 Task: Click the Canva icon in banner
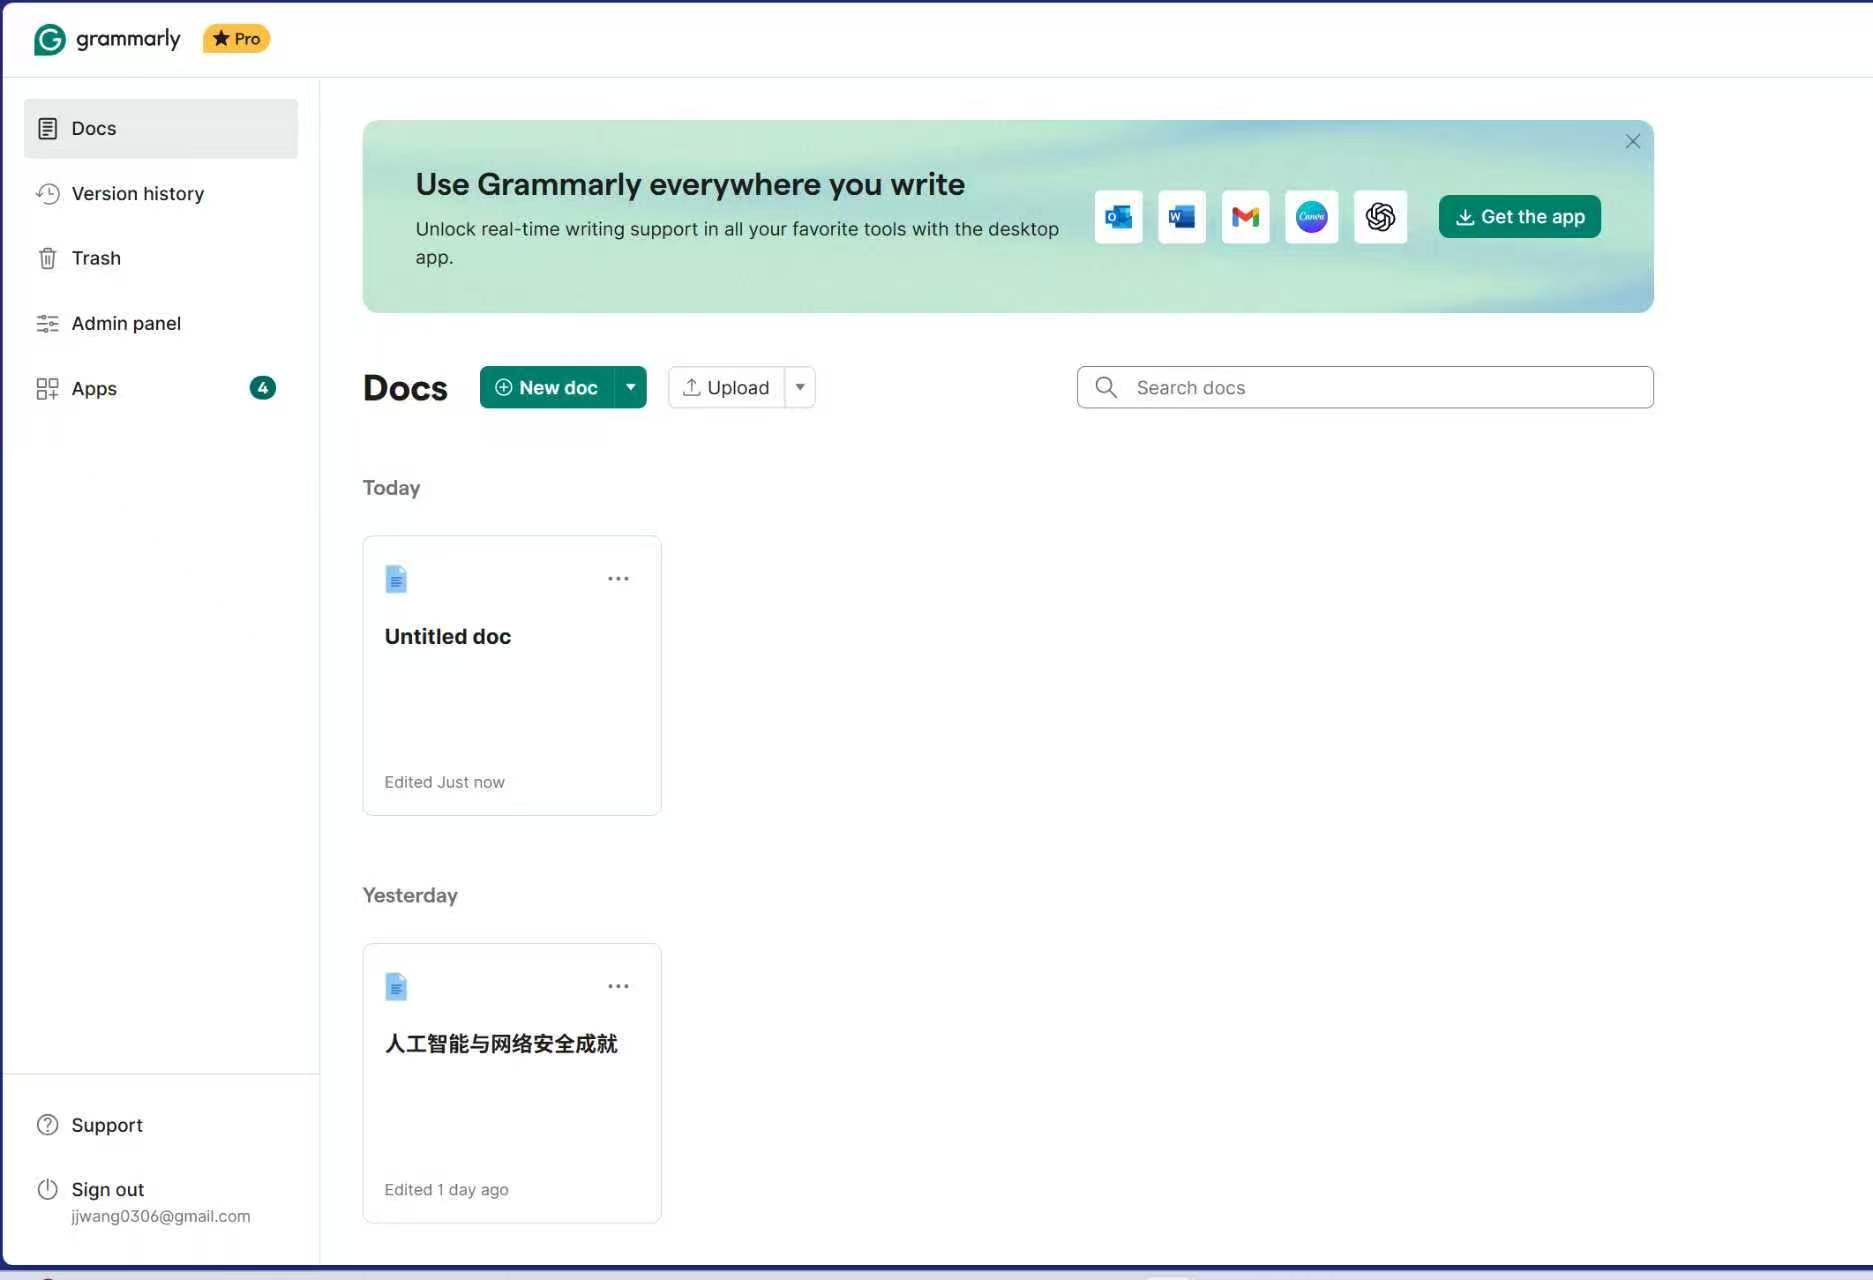[1311, 217]
